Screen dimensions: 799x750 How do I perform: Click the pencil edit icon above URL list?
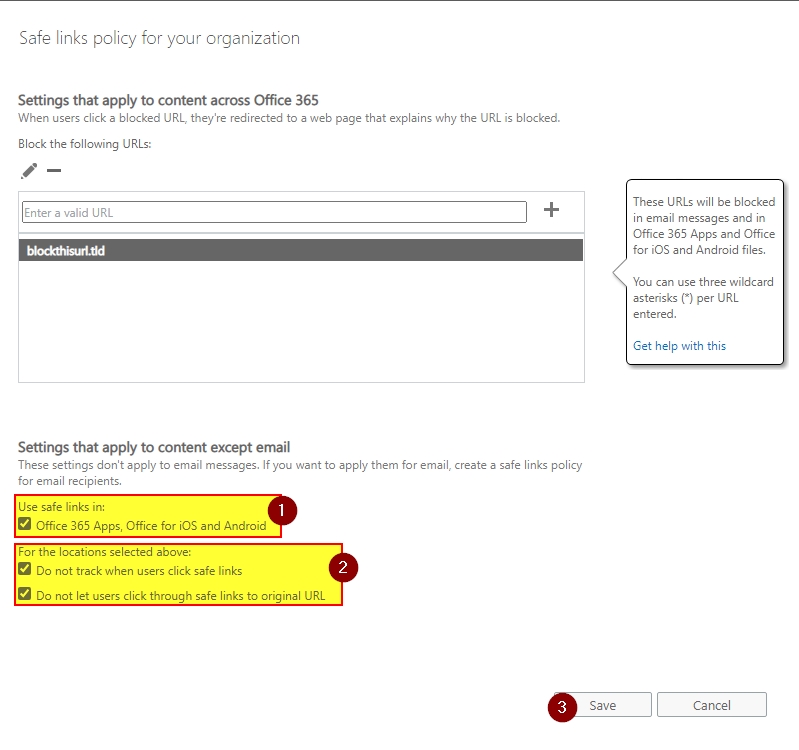point(28,171)
